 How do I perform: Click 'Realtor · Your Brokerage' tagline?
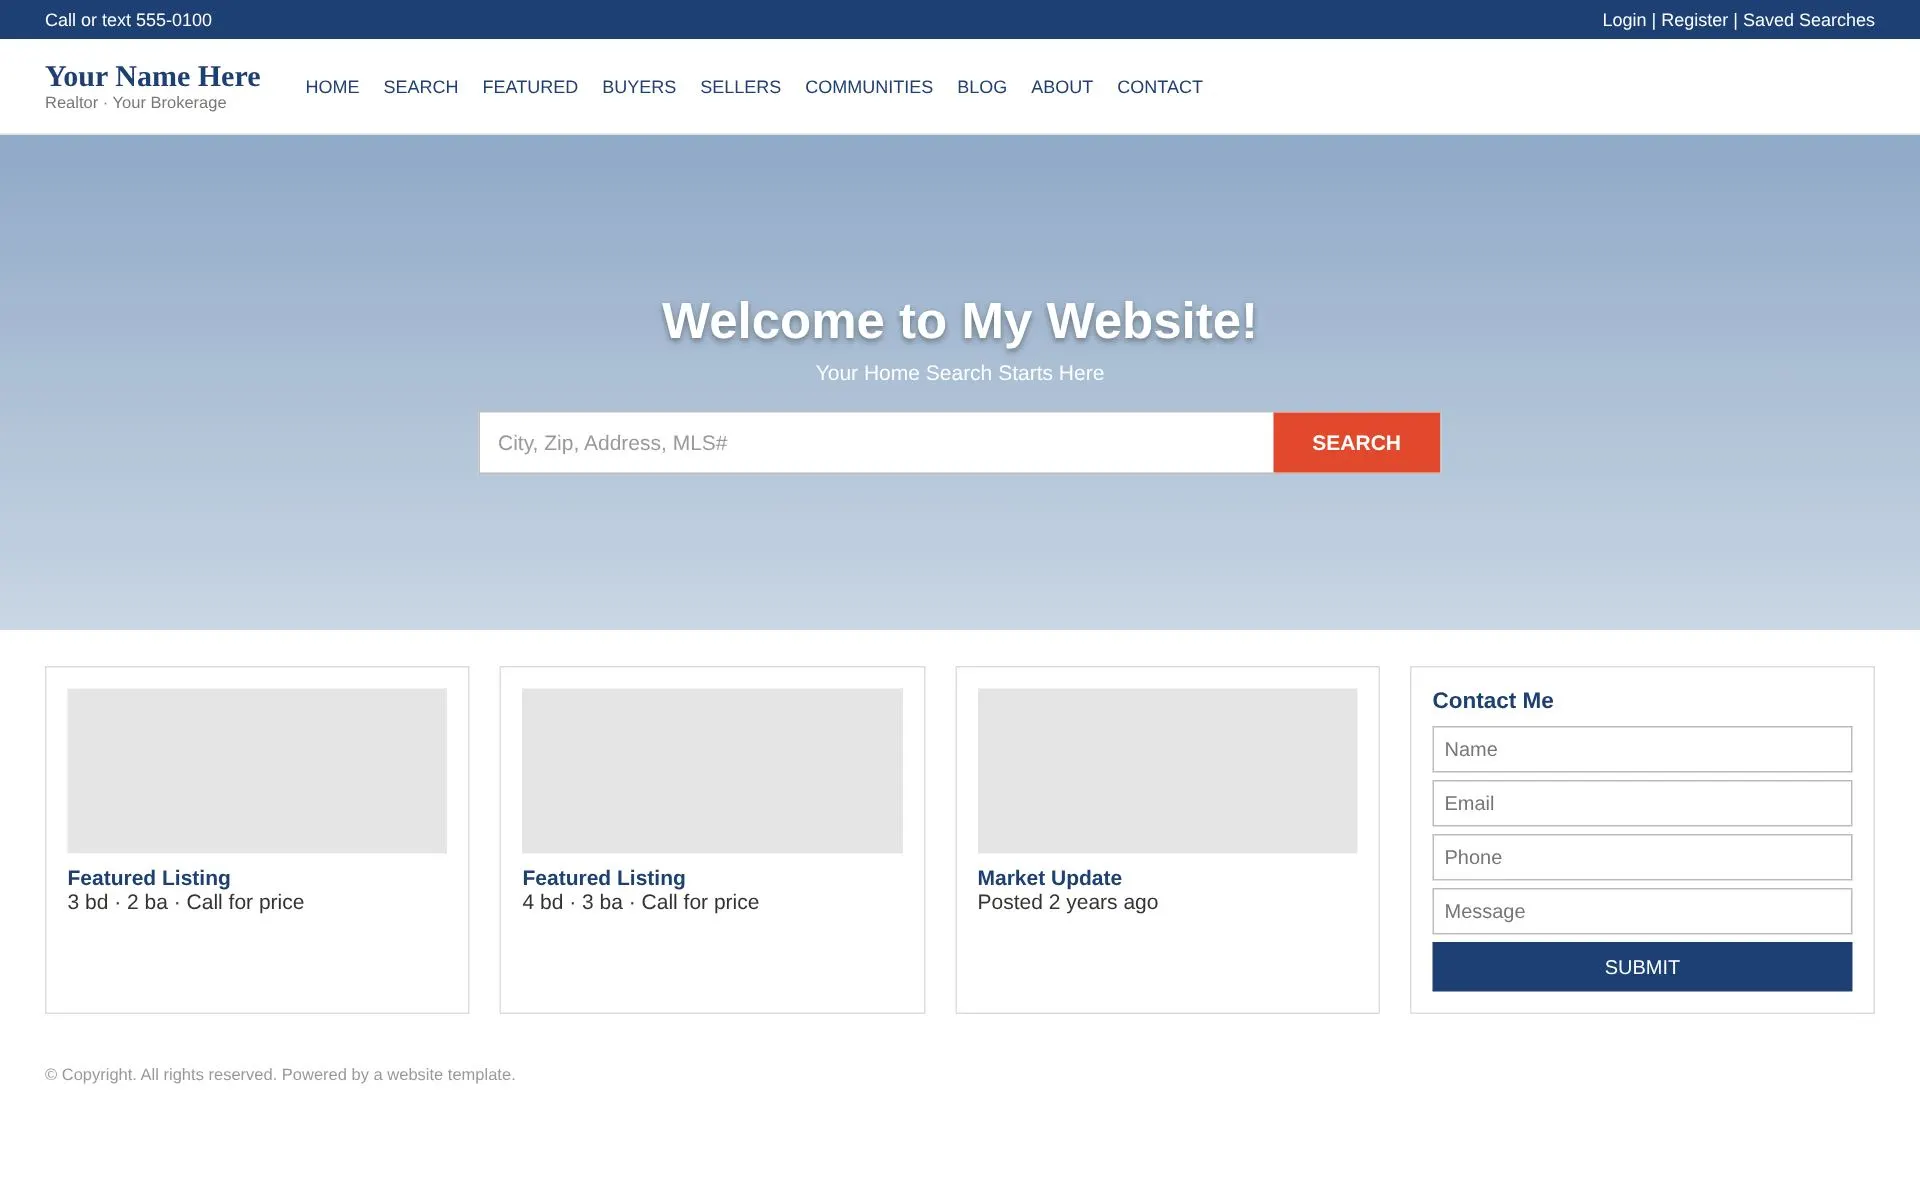136,103
